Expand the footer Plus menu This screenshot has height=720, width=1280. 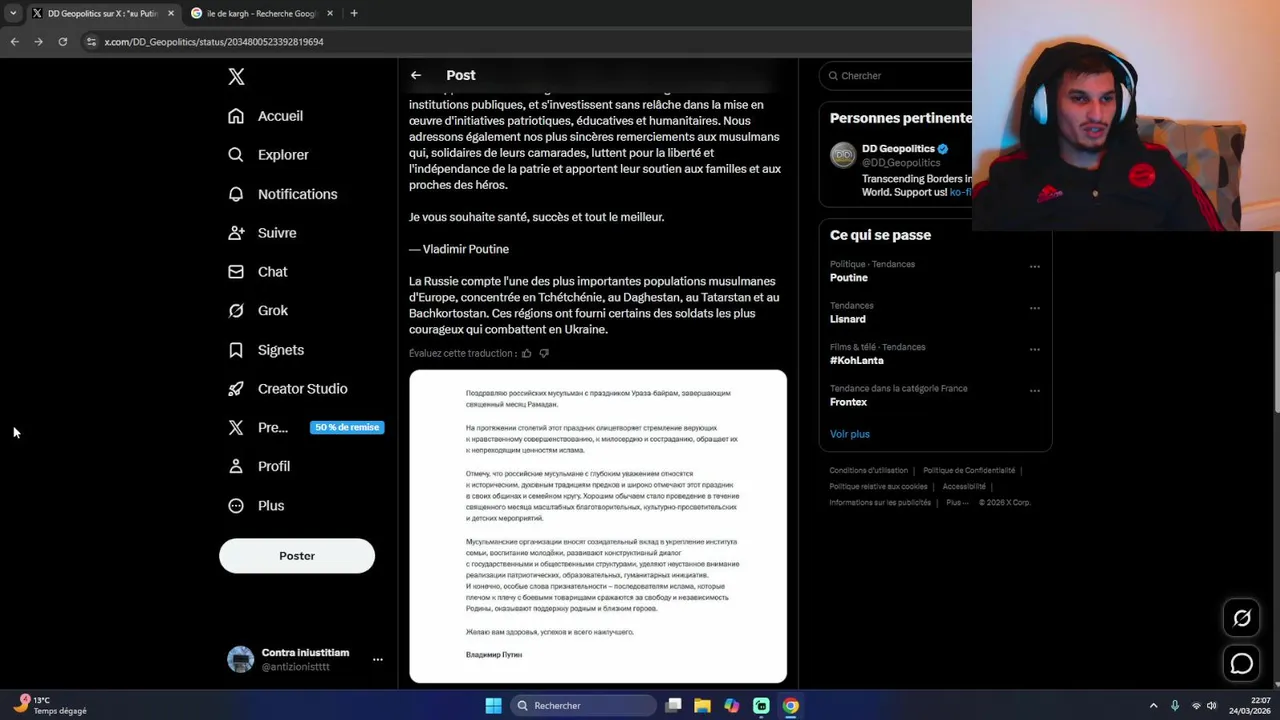click(957, 502)
